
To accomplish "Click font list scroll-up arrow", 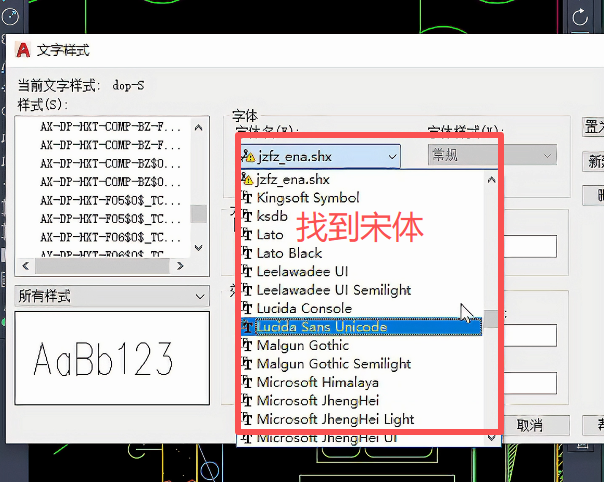I will (x=490, y=180).
